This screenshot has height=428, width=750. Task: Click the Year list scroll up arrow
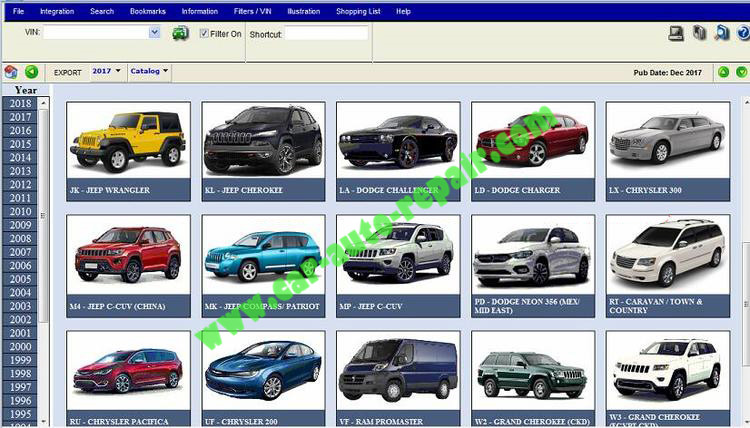click(44, 103)
